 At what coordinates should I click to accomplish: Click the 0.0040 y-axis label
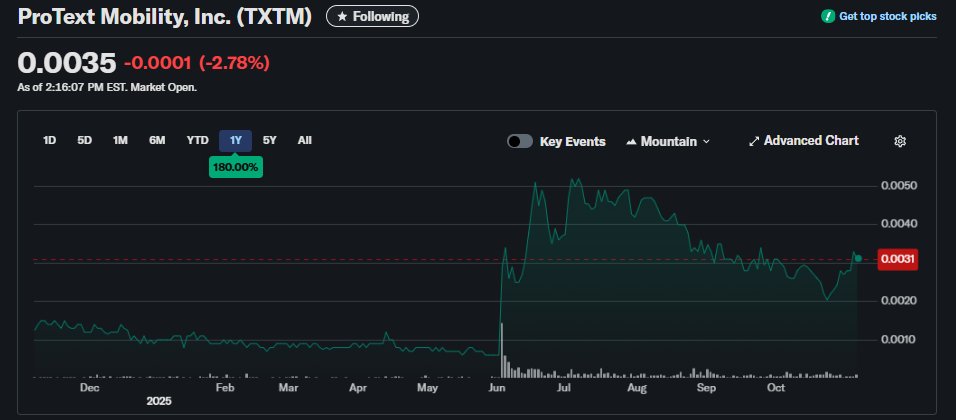[897, 224]
